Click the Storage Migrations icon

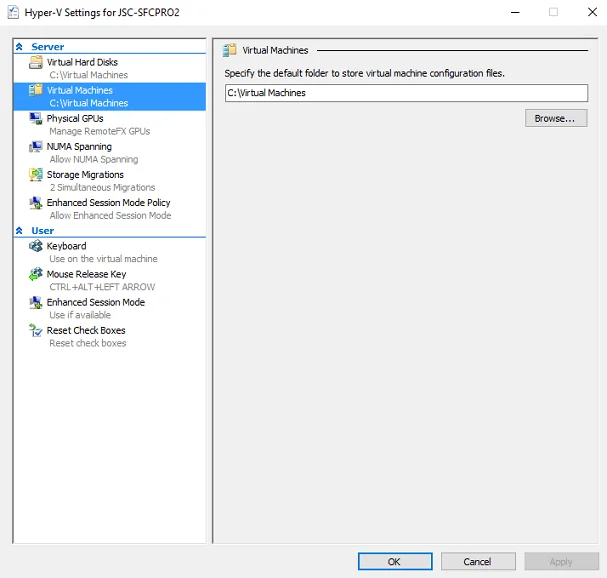36,175
